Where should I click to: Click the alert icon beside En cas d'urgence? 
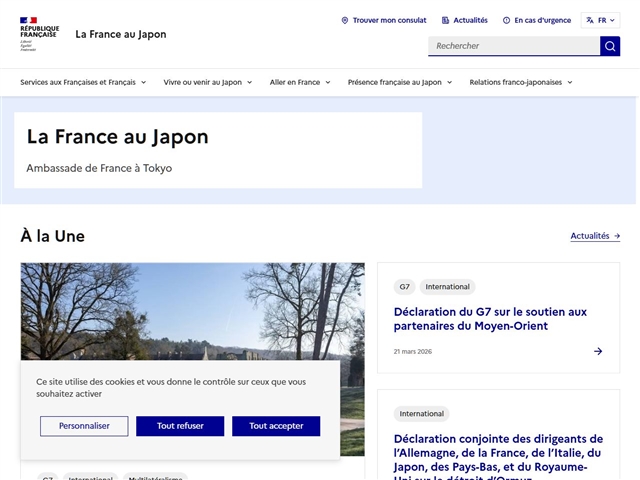(507, 20)
